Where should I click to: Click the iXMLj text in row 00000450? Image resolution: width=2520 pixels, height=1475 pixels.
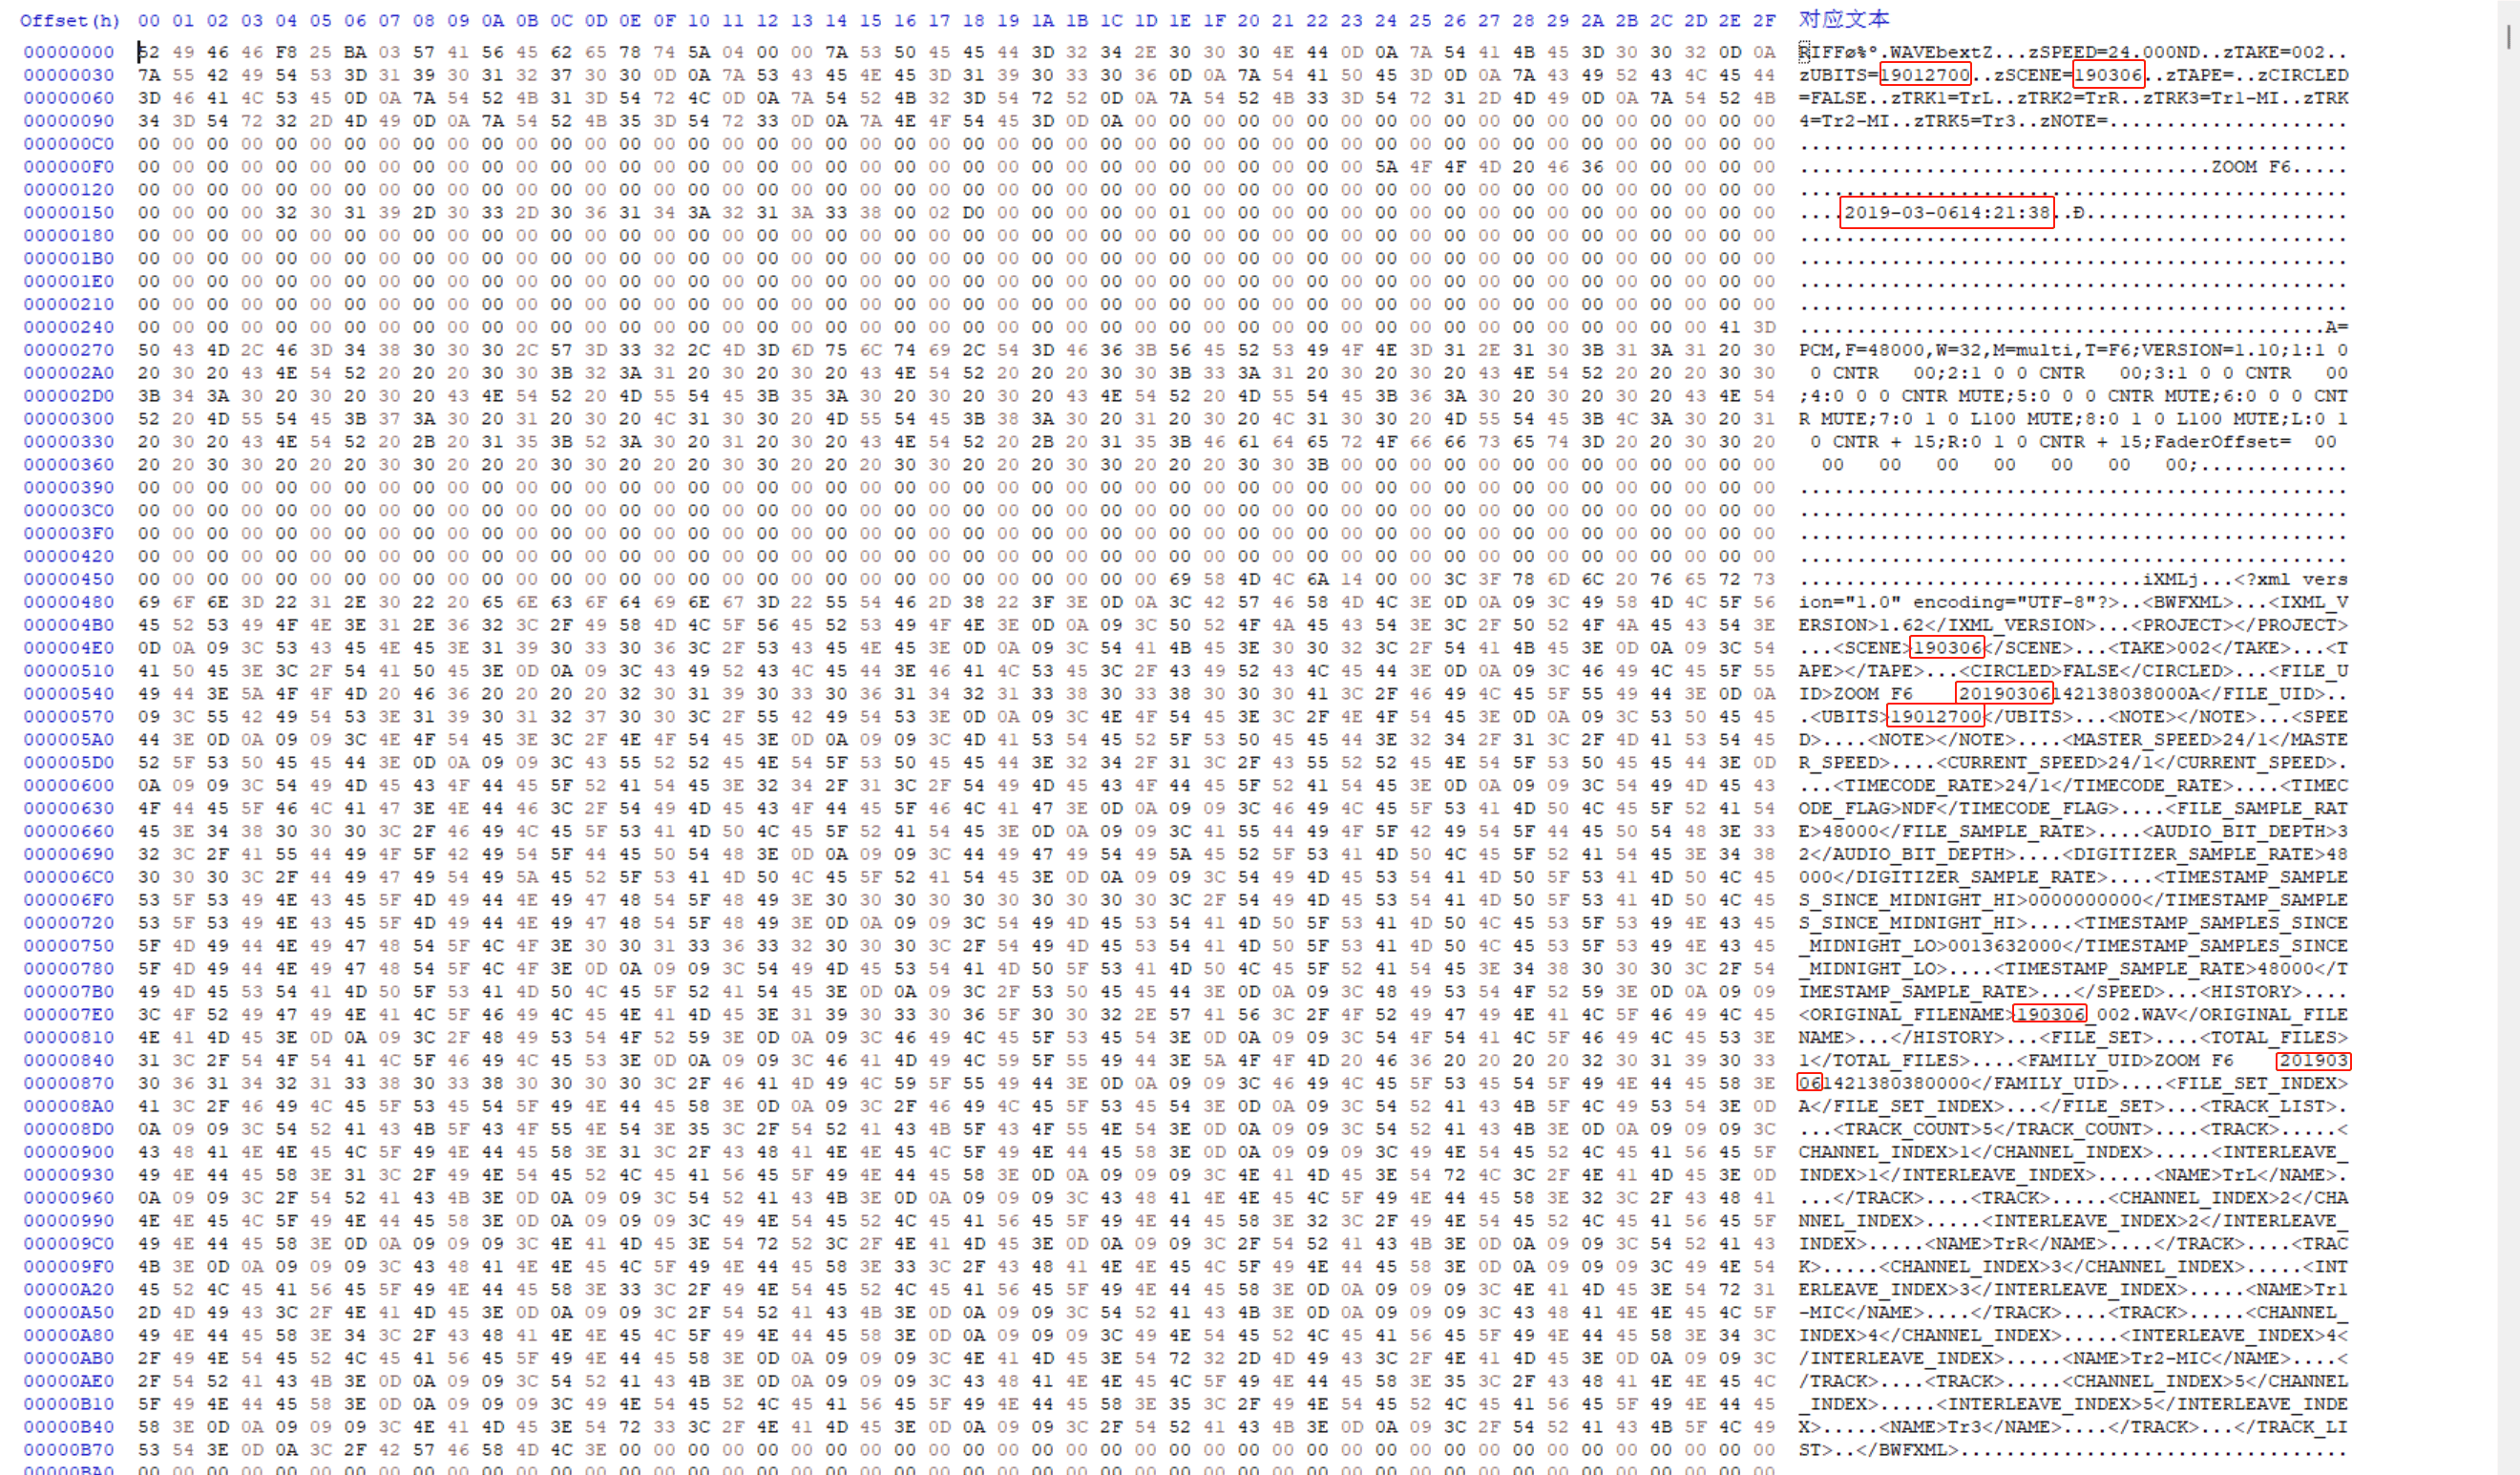tap(2170, 580)
